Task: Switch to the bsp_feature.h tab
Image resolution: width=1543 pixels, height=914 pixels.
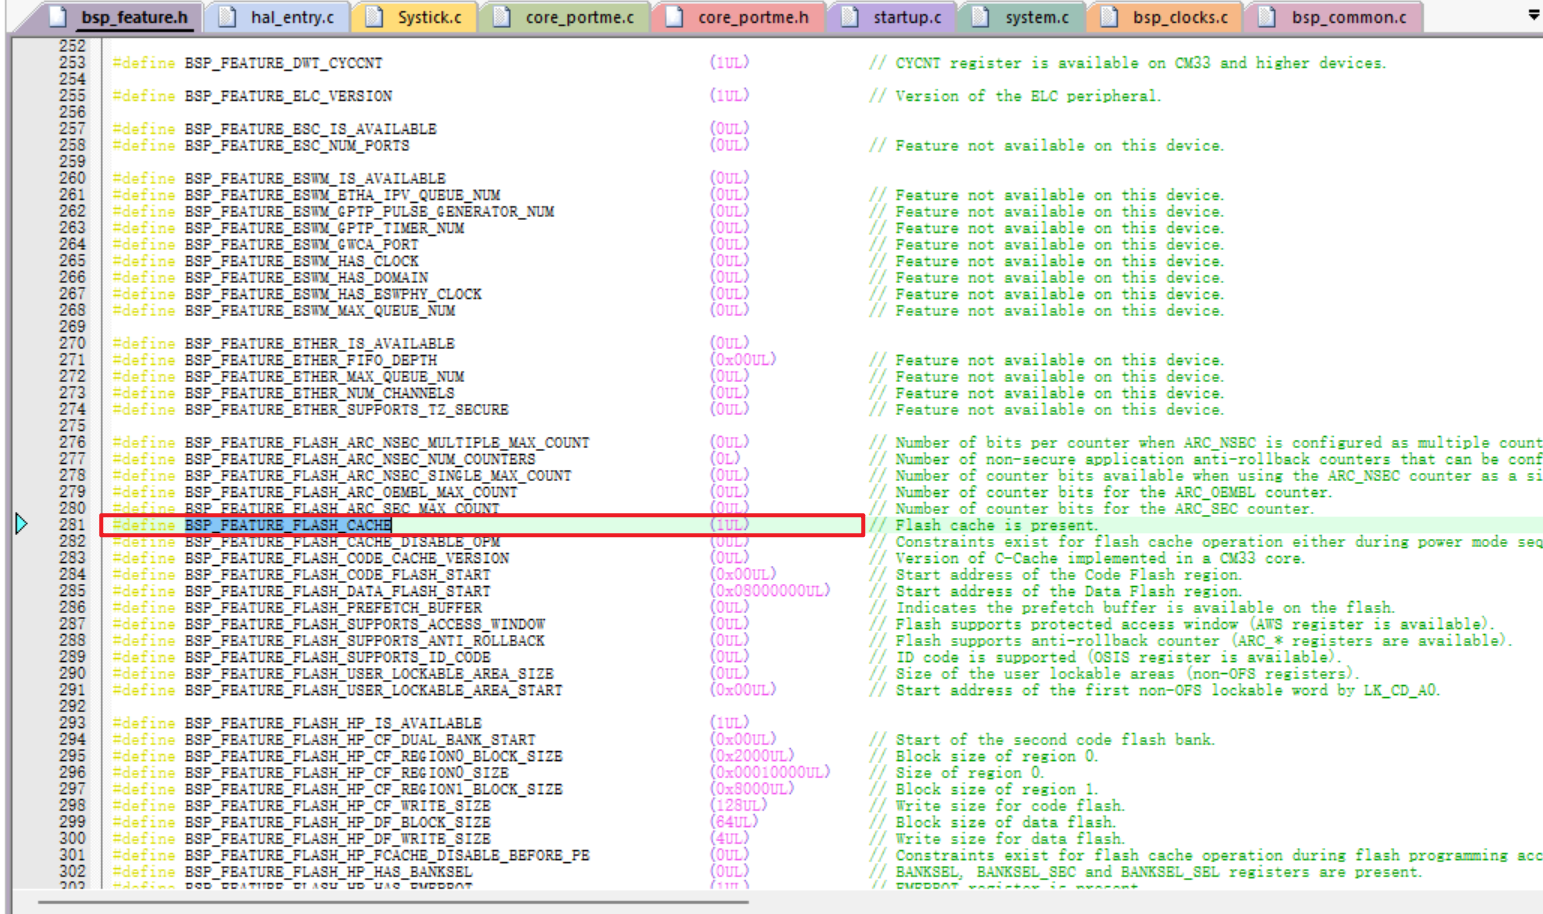Action: (120, 17)
